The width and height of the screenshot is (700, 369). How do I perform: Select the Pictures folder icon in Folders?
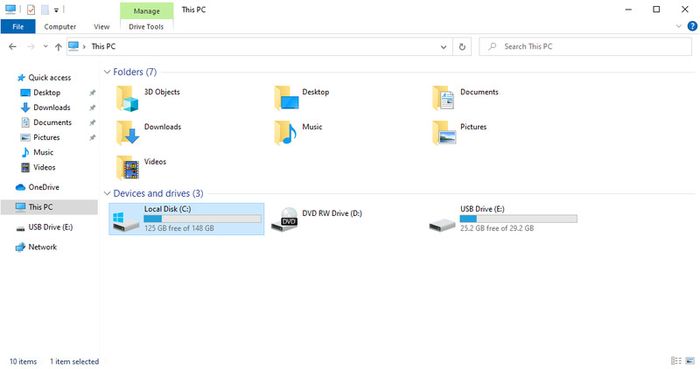(444, 133)
